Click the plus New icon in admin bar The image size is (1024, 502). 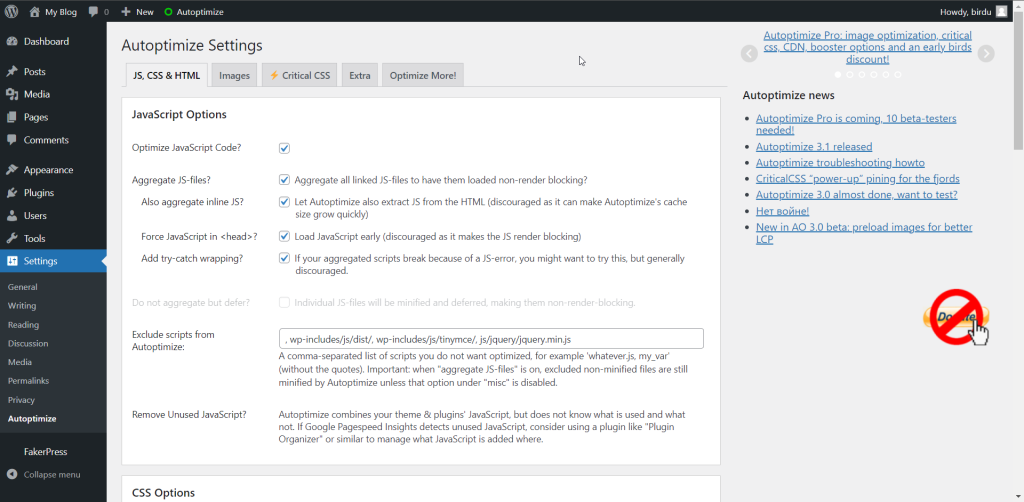pyautogui.click(x=126, y=11)
